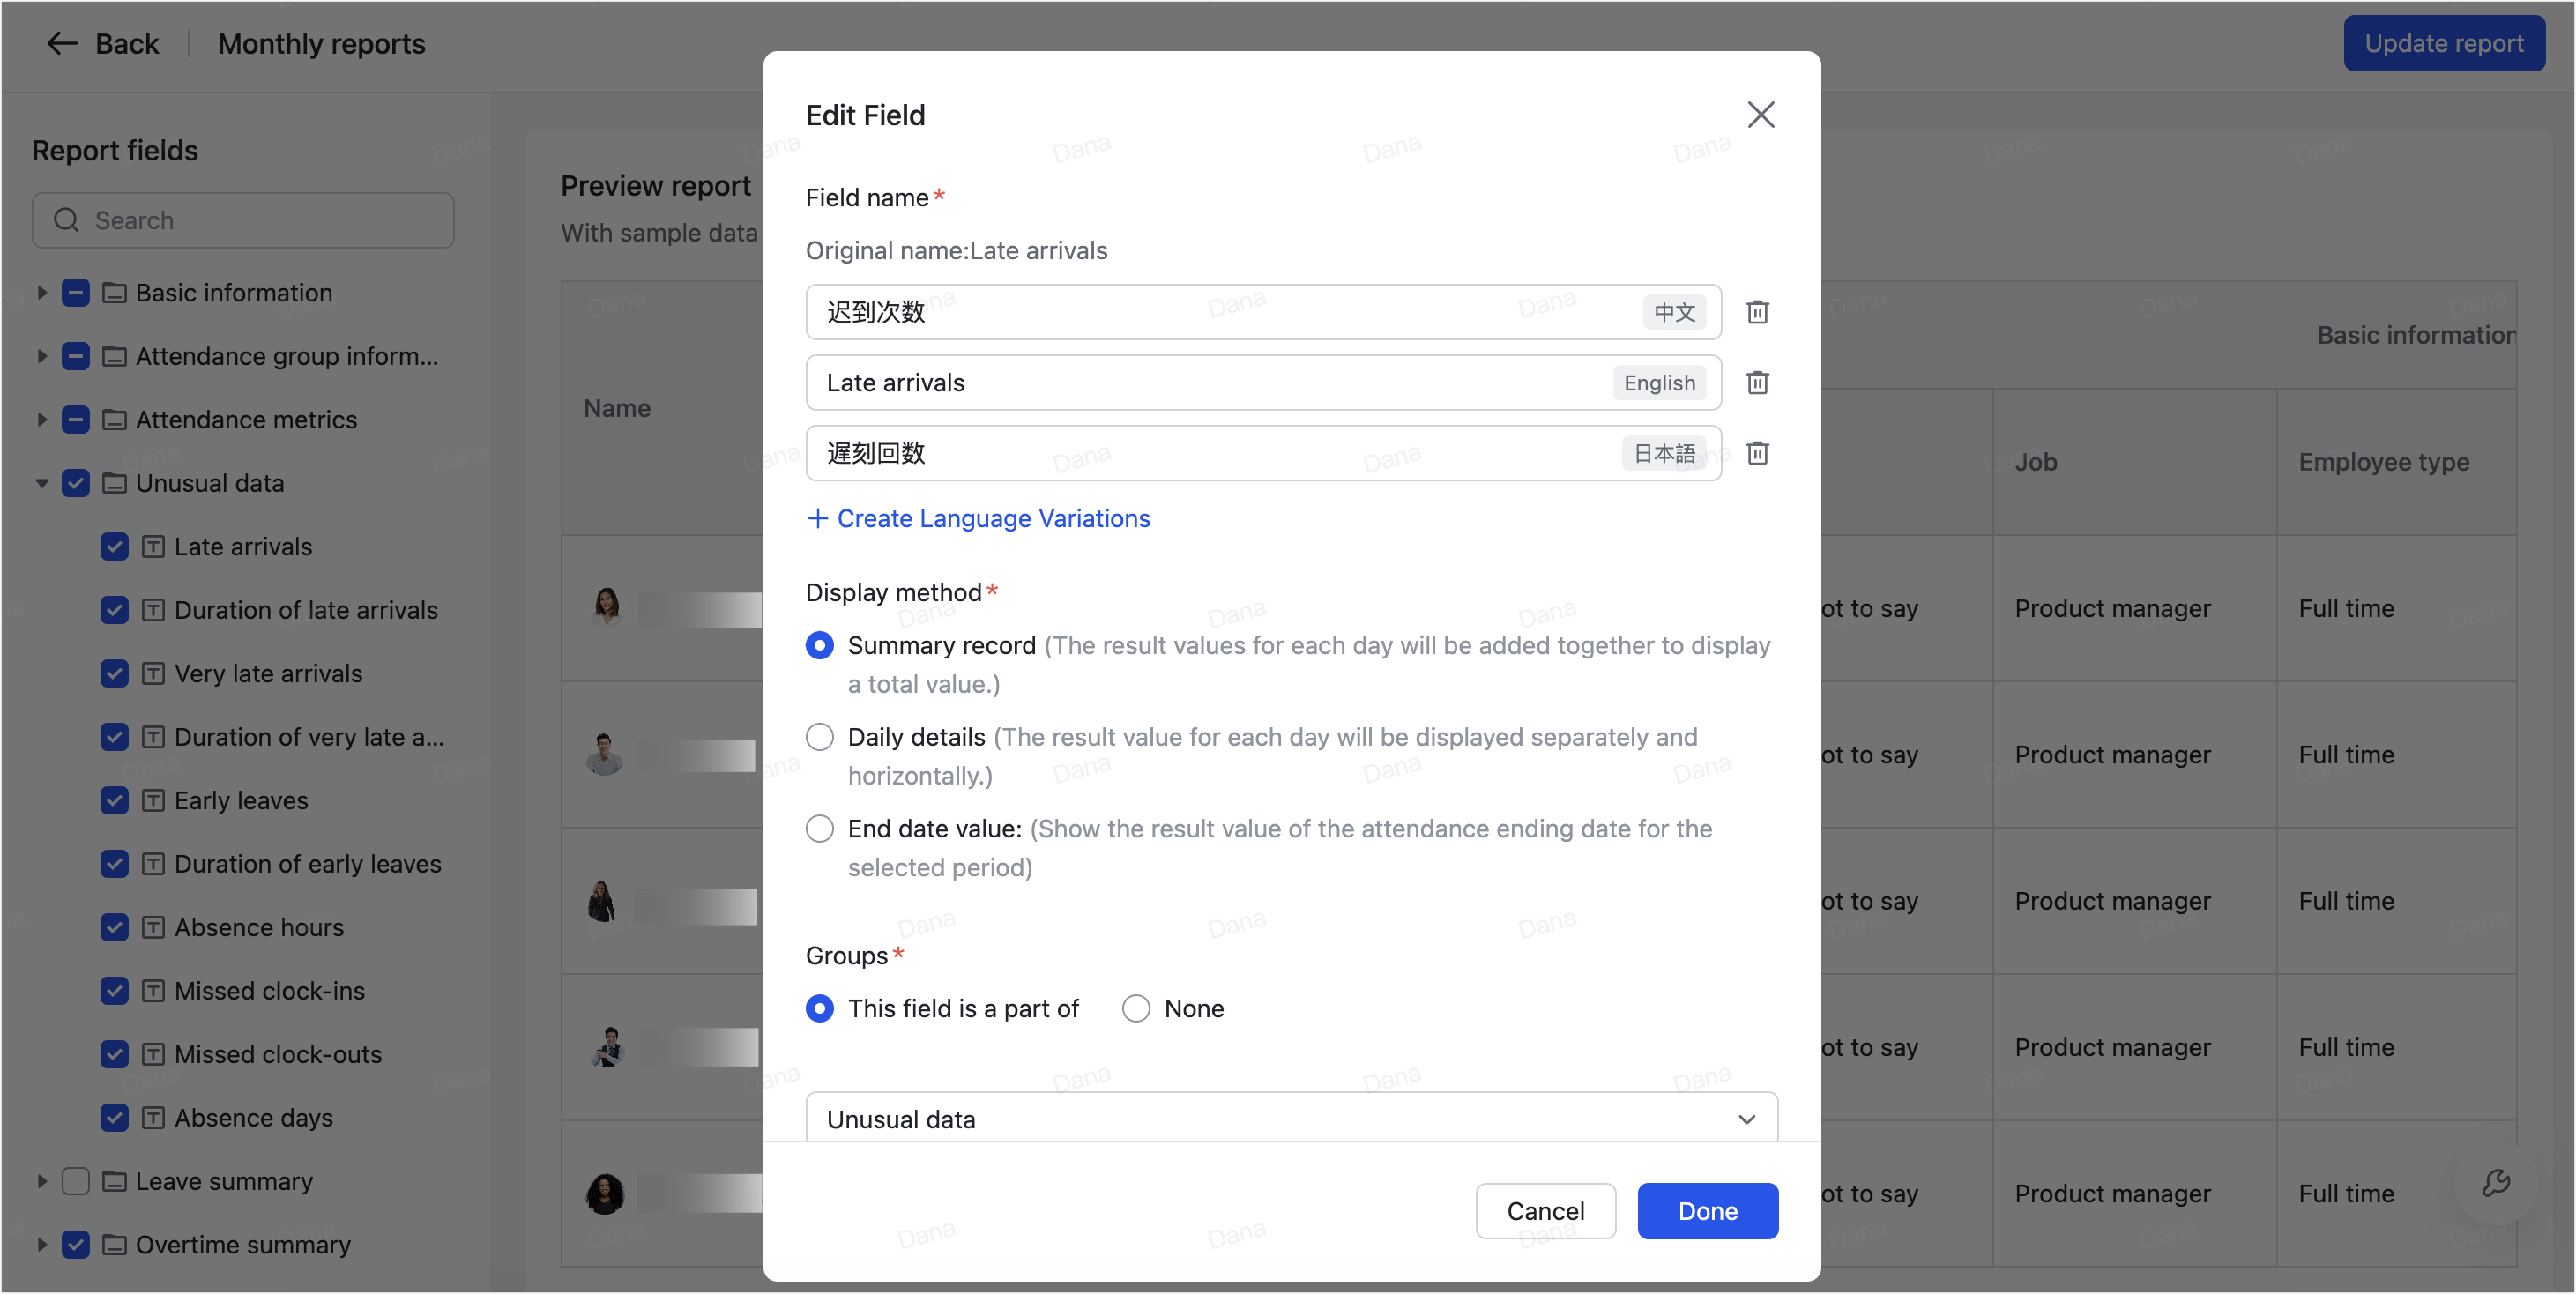Click the back arrow next to Monthly reports
This screenshot has width=2576, height=1294.
pyautogui.click(x=61, y=43)
